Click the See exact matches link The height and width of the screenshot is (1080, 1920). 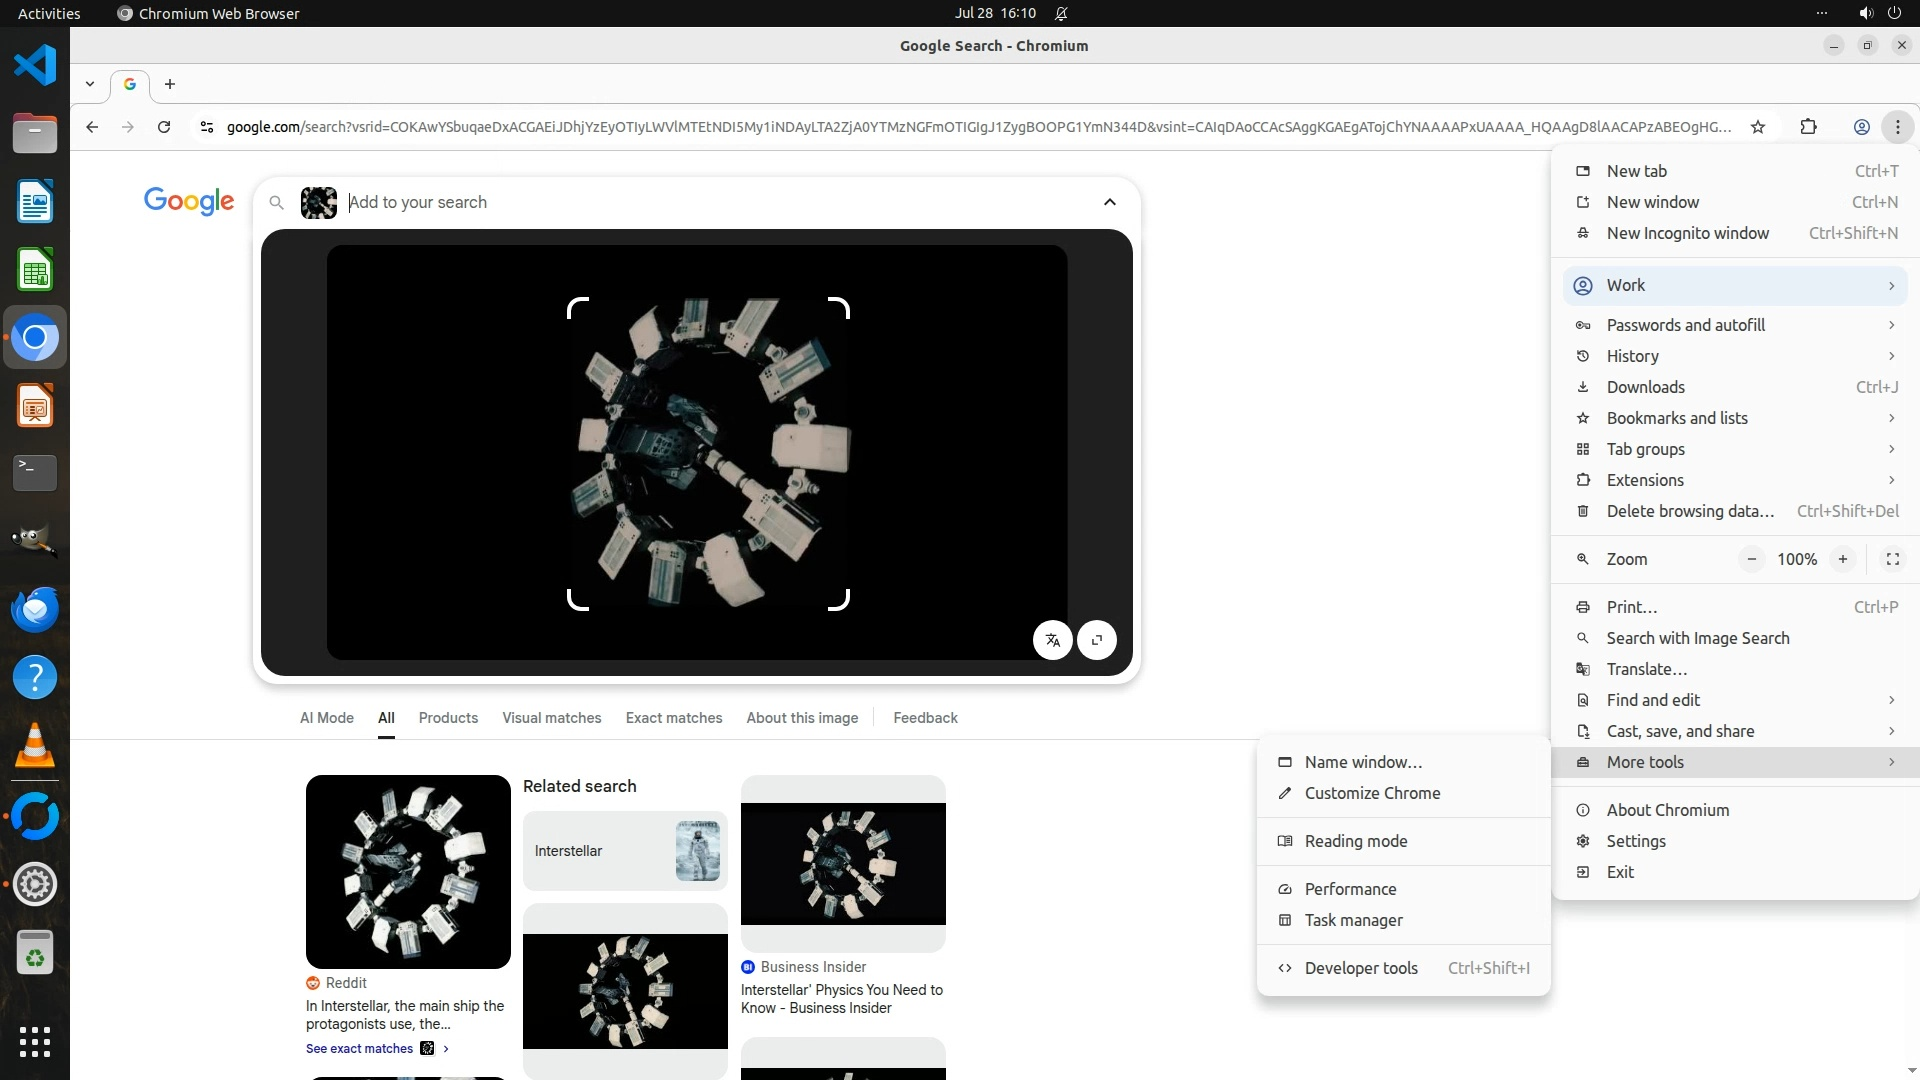[359, 1048]
